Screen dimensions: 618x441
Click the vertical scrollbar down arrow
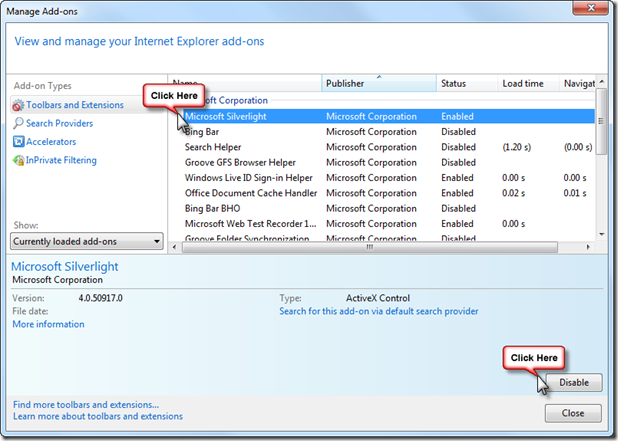click(x=601, y=234)
